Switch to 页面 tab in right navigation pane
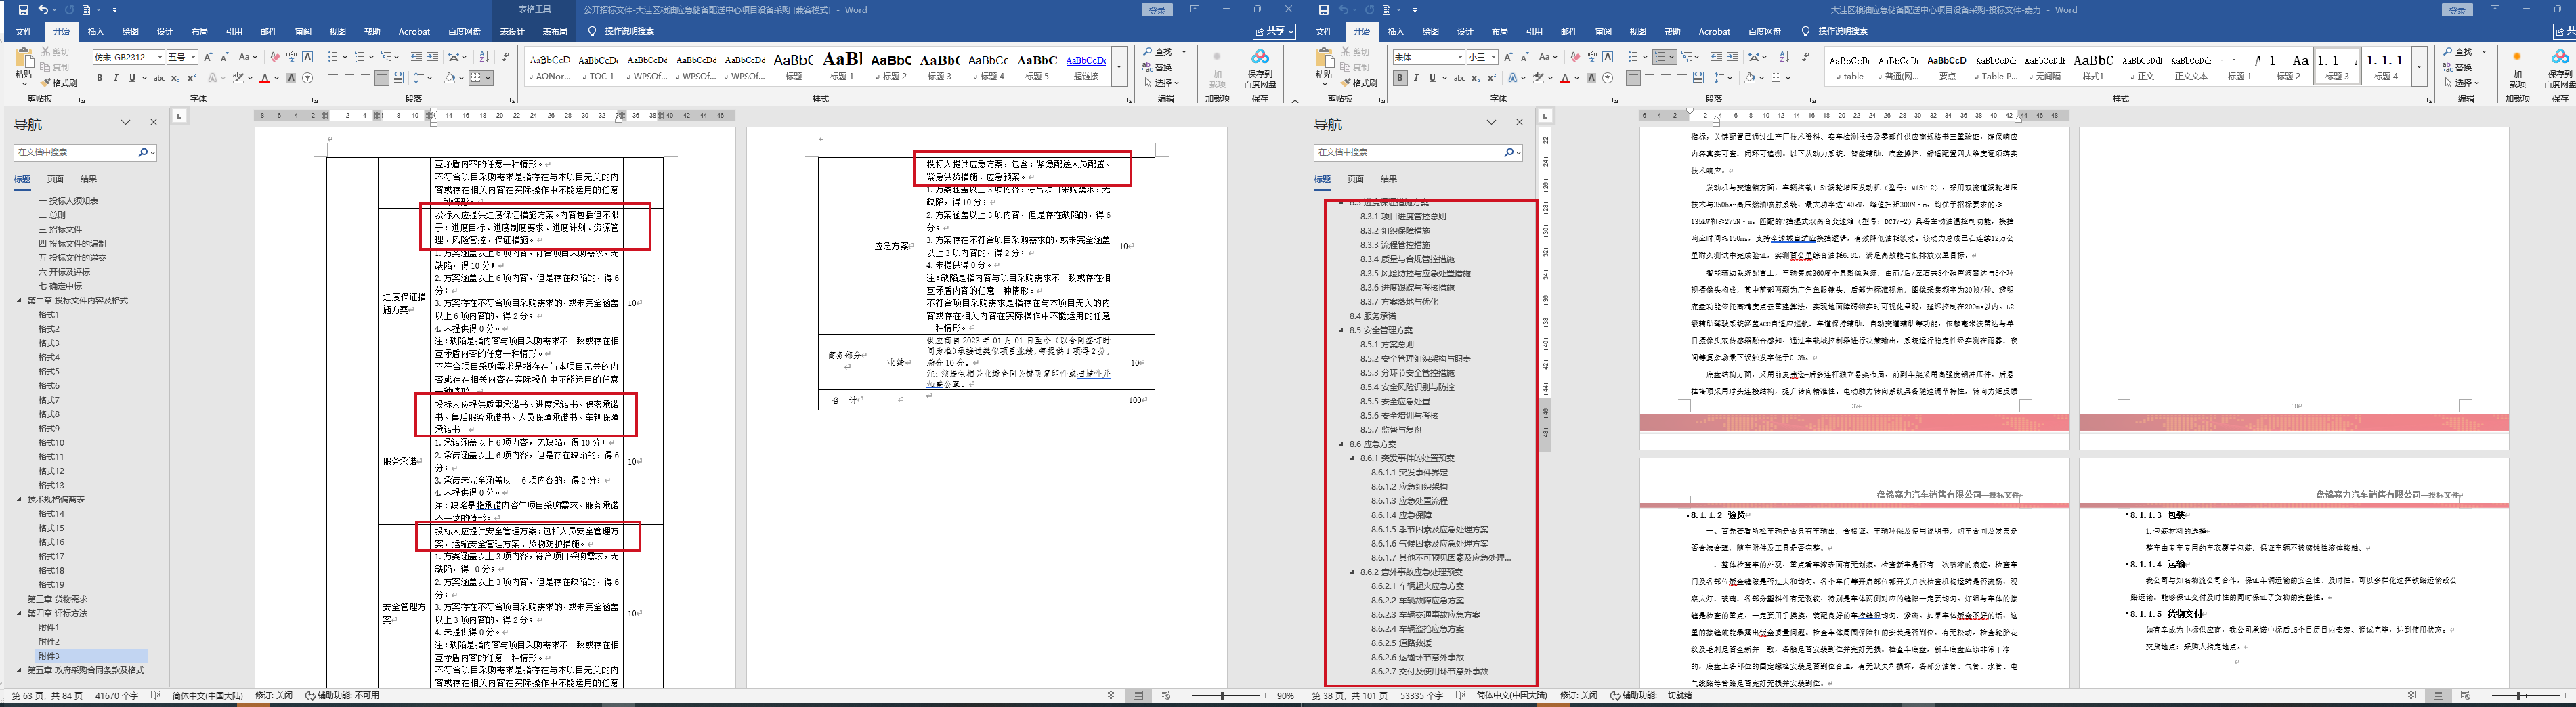Image resolution: width=2576 pixels, height=707 pixels. pos(1355,179)
